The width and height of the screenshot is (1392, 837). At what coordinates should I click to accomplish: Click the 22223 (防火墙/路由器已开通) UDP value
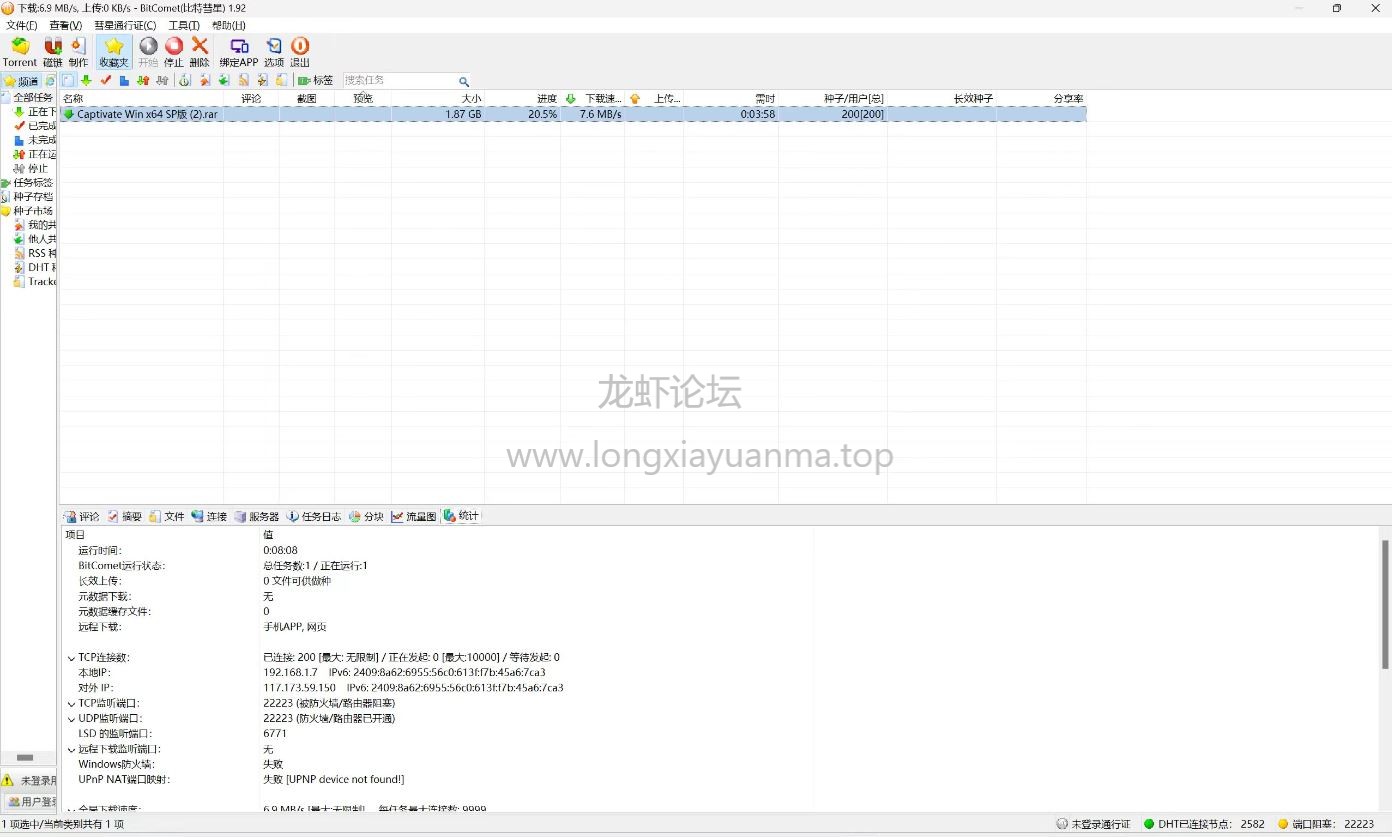point(329,719)
